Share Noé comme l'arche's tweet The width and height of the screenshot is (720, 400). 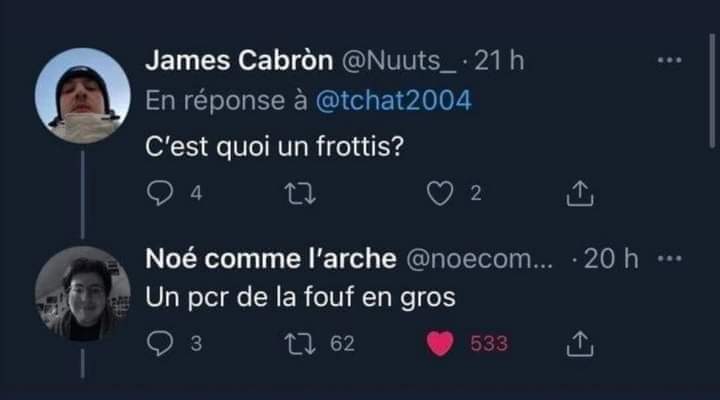point(580,344)
